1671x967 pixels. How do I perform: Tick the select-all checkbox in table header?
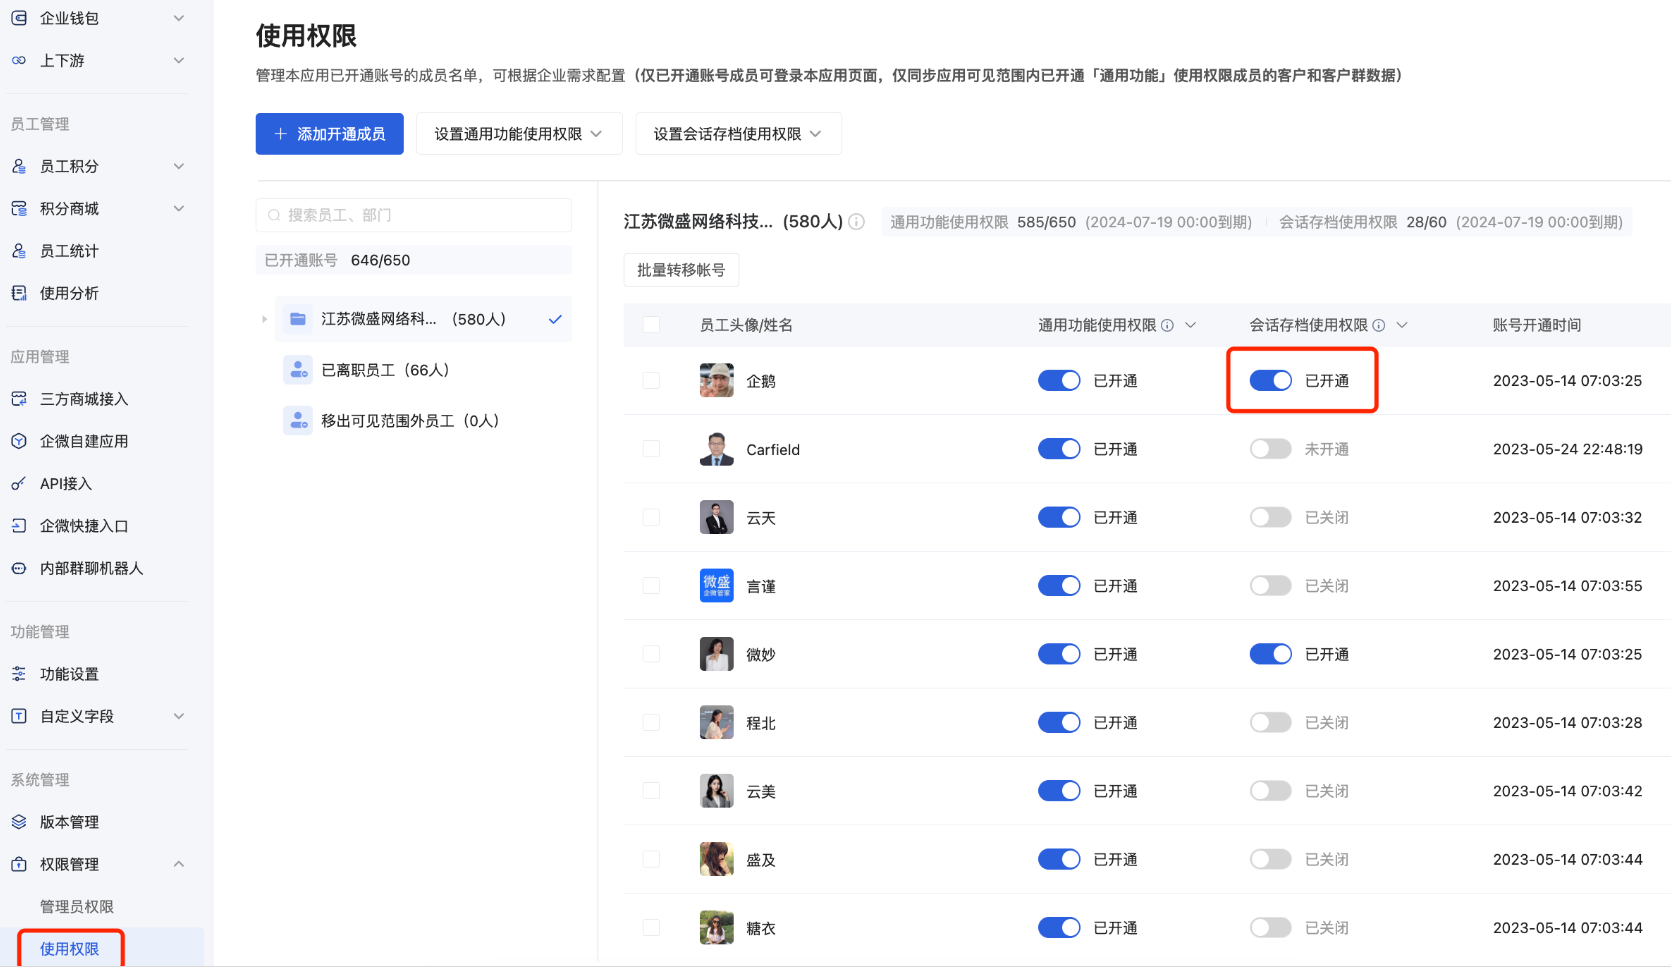[651, 325]
